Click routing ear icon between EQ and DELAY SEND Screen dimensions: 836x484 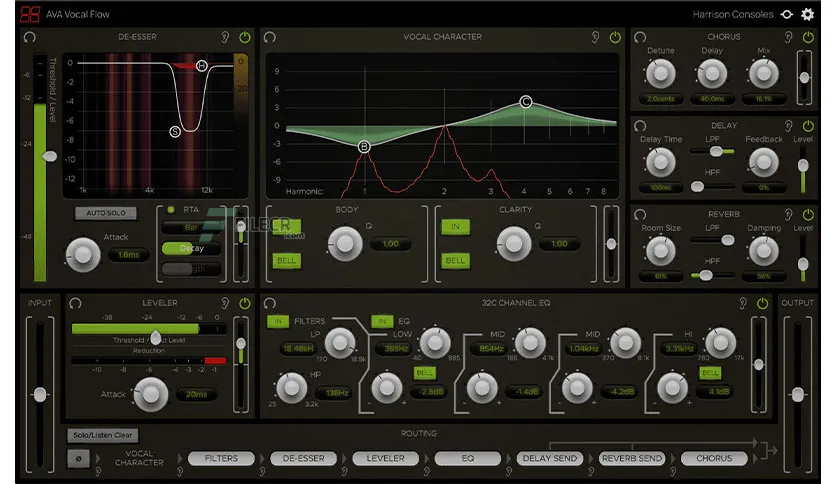coord(509,471)
